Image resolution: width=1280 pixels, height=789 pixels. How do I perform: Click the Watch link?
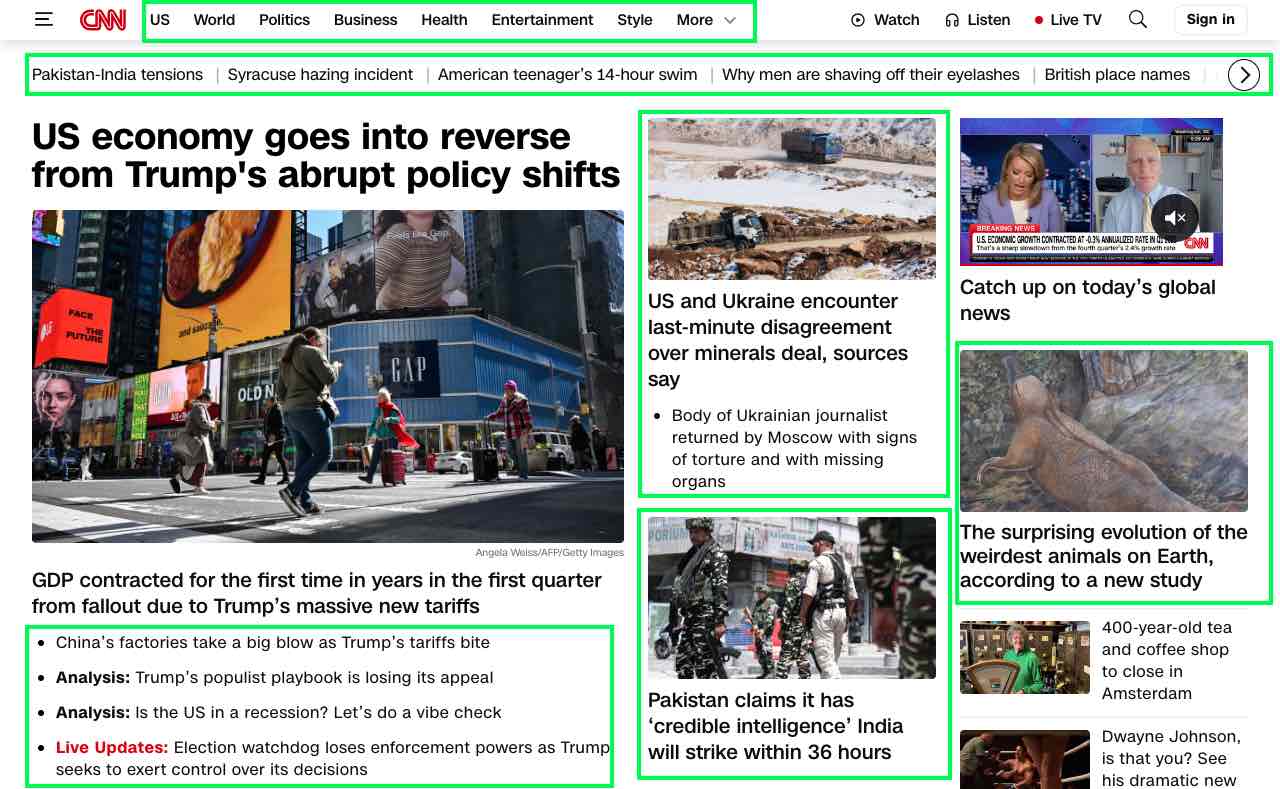pos(885,20)
